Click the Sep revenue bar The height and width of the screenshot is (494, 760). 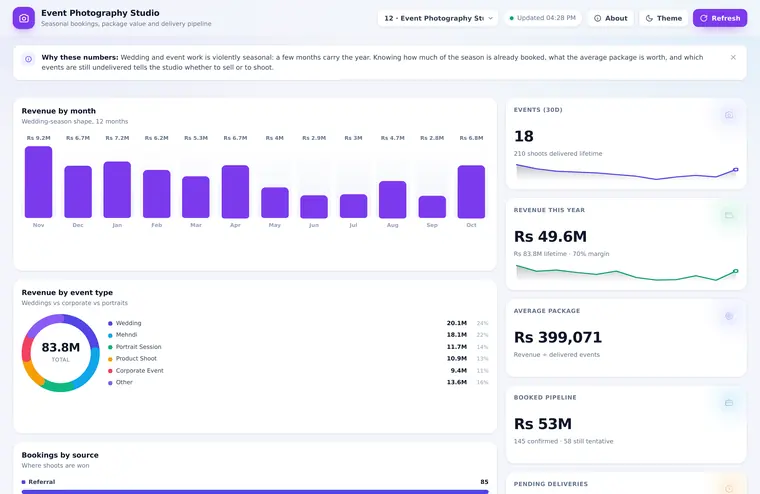[x=432, y=207]
